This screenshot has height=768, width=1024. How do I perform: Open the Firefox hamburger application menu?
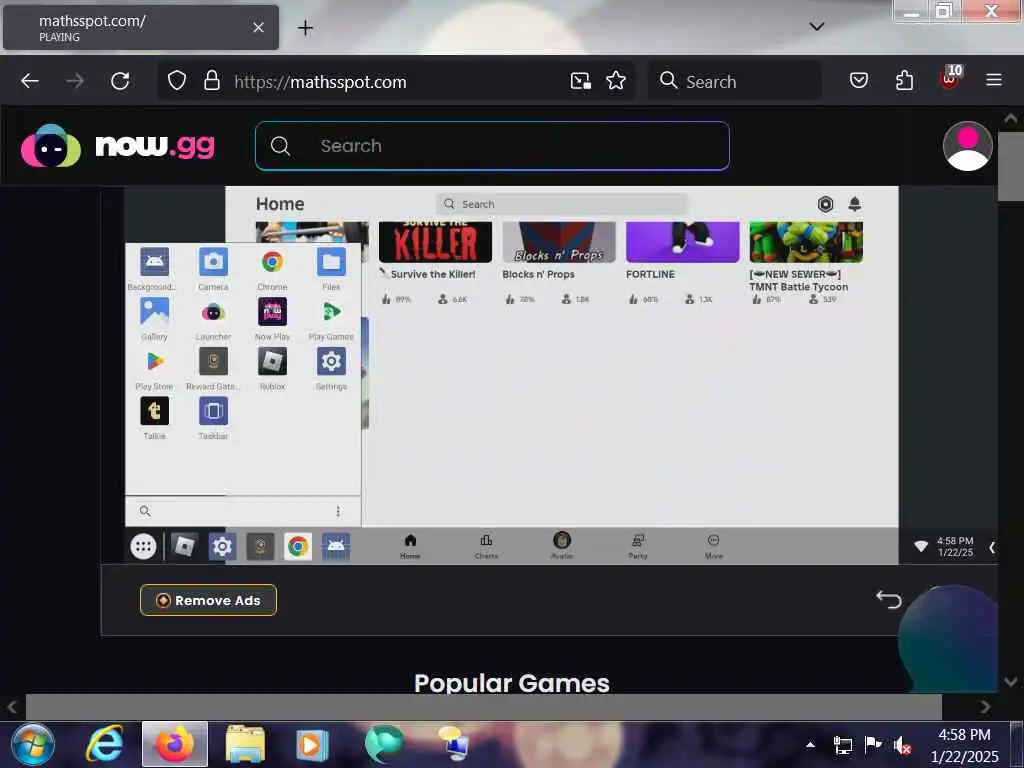coord(994,80)
